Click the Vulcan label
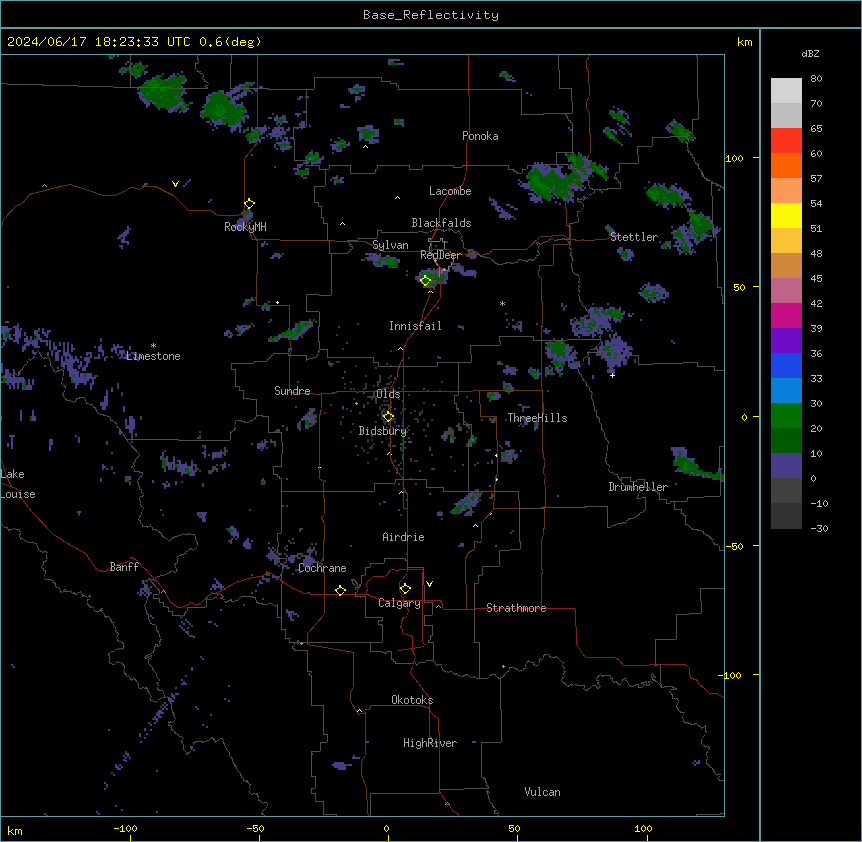Image resolution: width=862 pixels, height=842 pixels. pyautogui.click(x=543, y=792)
